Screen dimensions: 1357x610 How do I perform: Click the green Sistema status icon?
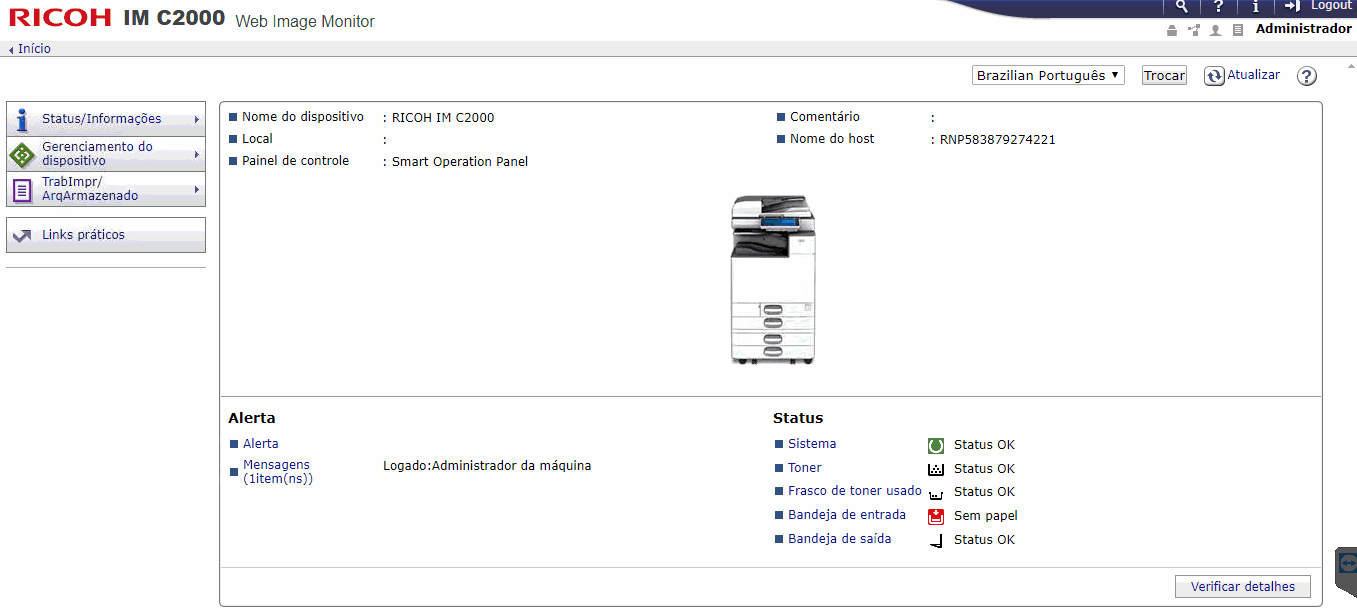pos(936,445)
